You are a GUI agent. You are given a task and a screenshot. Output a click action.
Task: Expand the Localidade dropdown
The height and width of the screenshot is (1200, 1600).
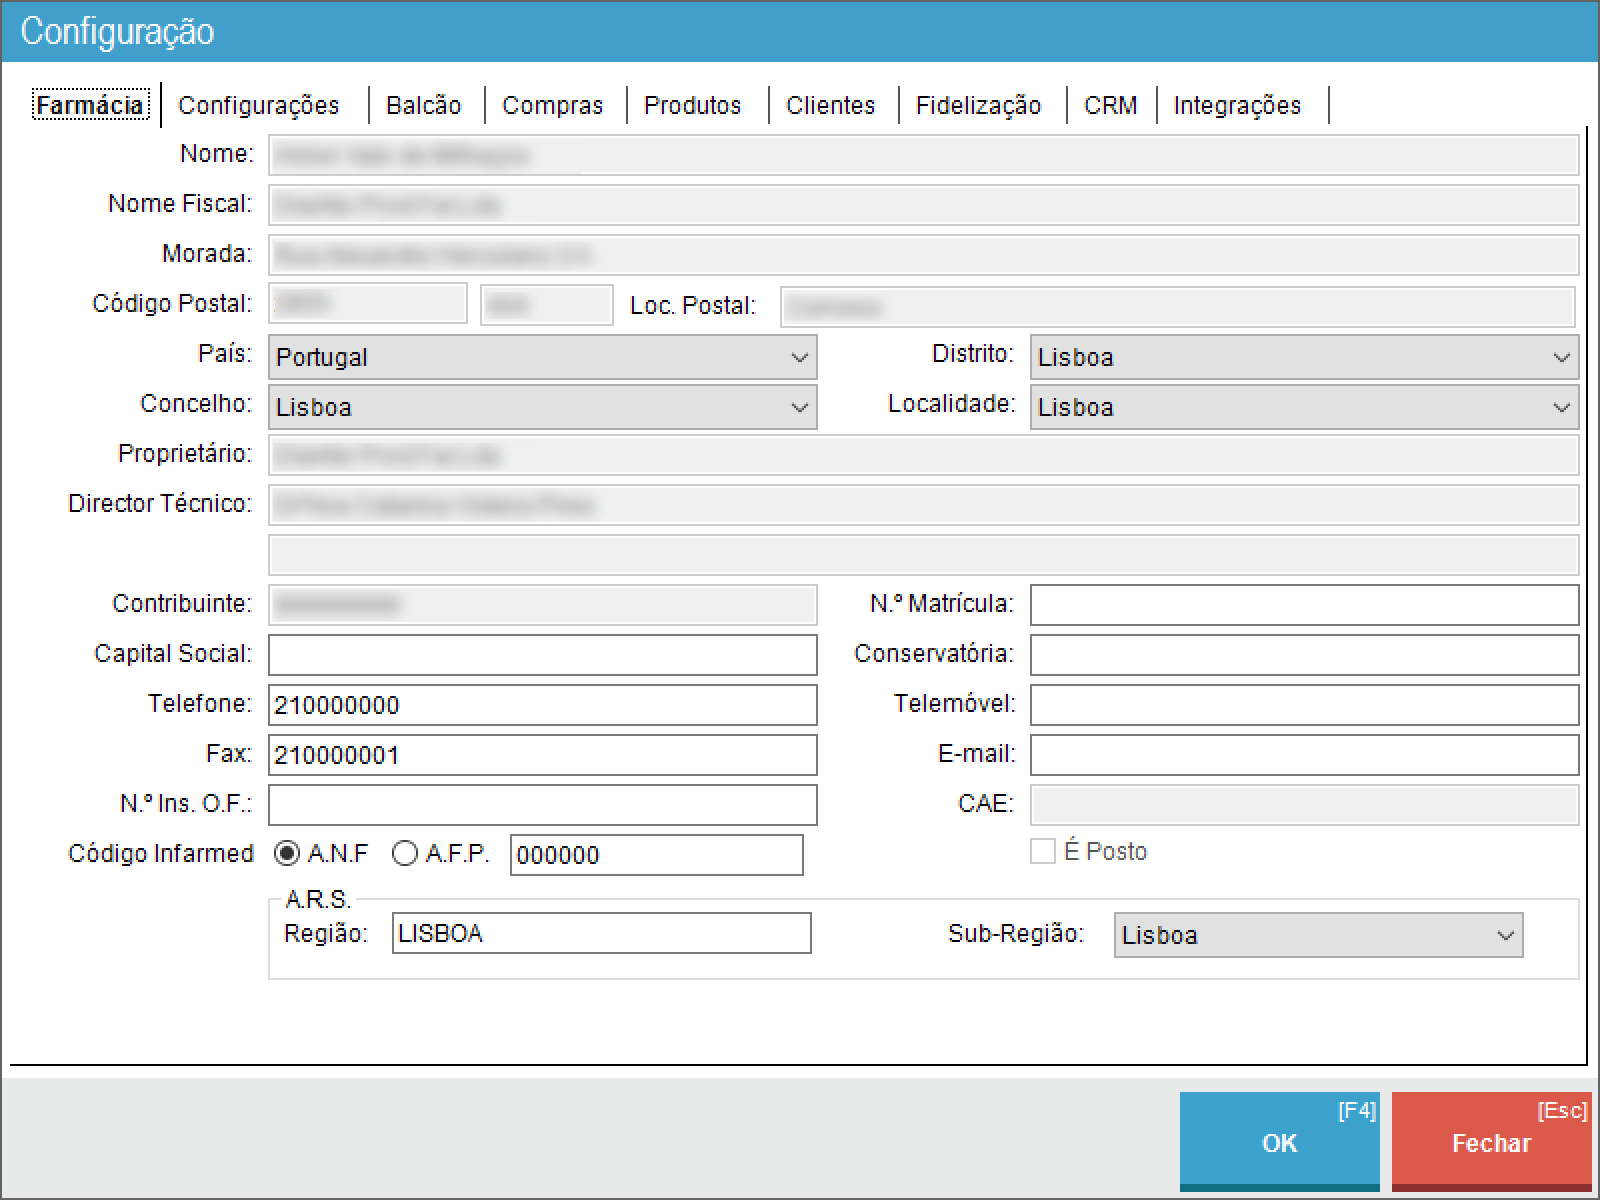(x=1303, y=407)
